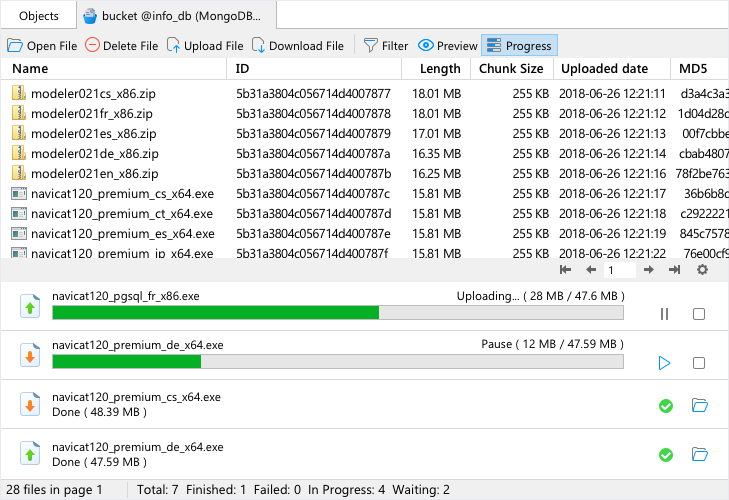Sort by the Length column header
The height and width of the screenshot is (500, 729).
pyautogui.click(x=436, y=69)
